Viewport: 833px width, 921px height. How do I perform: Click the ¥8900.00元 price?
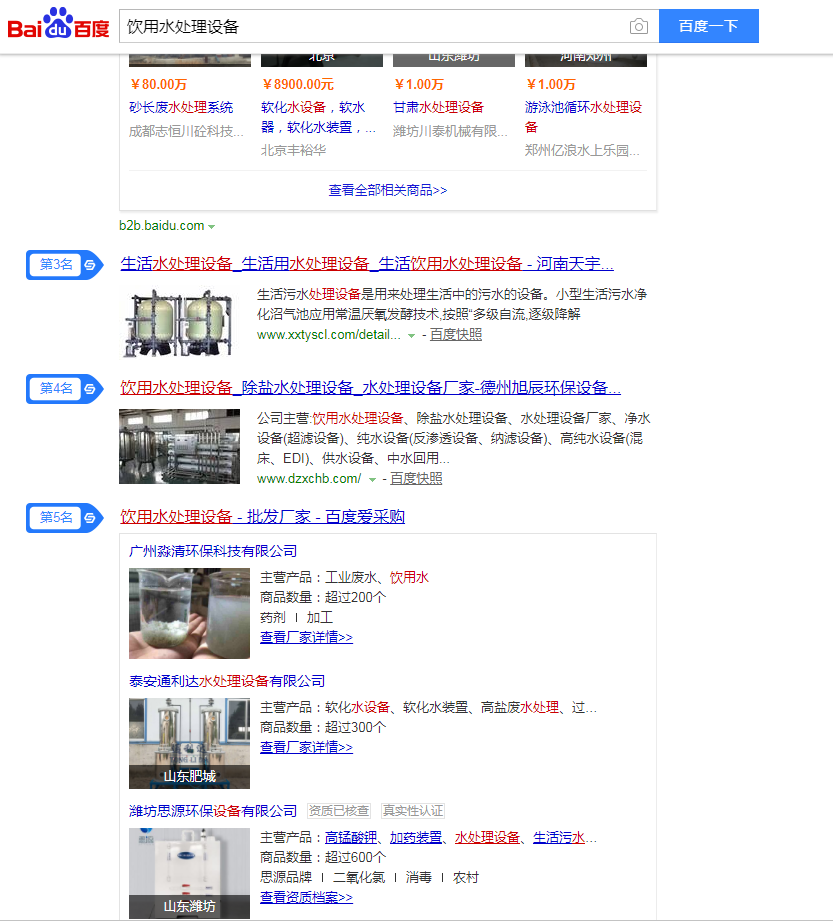coord(297,85)
